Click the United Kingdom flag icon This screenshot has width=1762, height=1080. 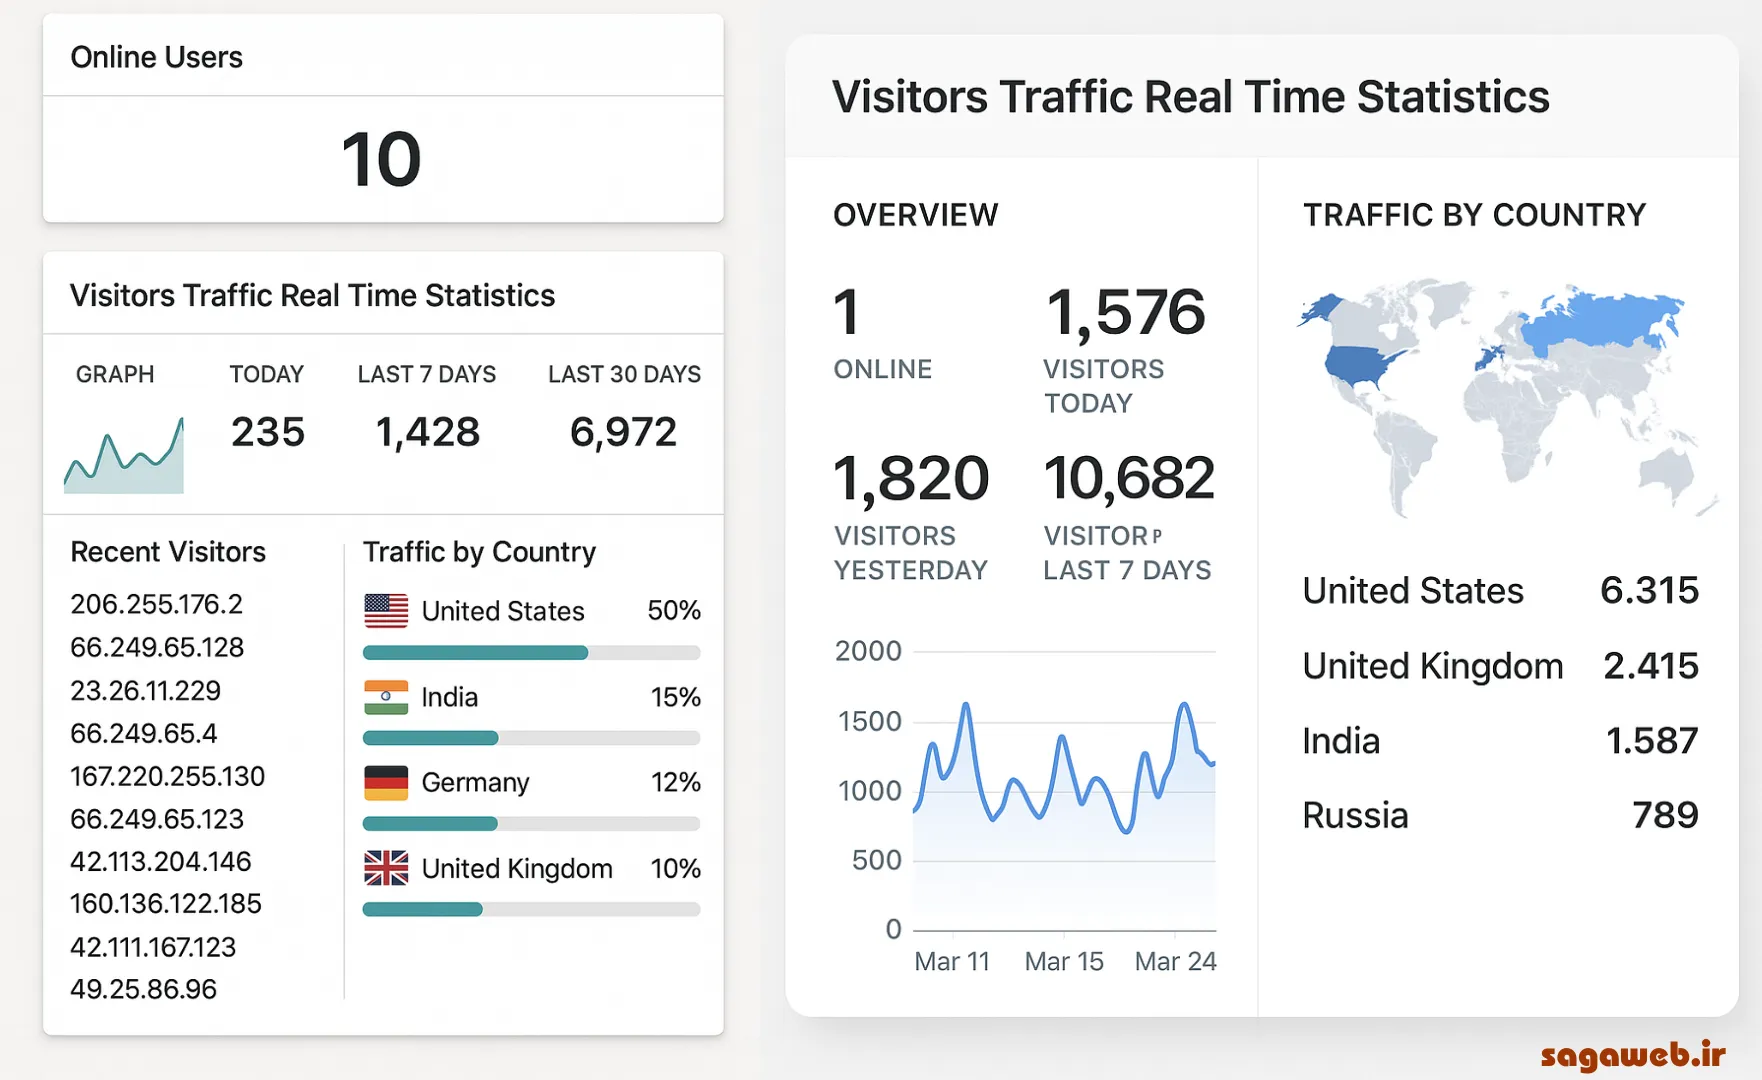point(386,868)
